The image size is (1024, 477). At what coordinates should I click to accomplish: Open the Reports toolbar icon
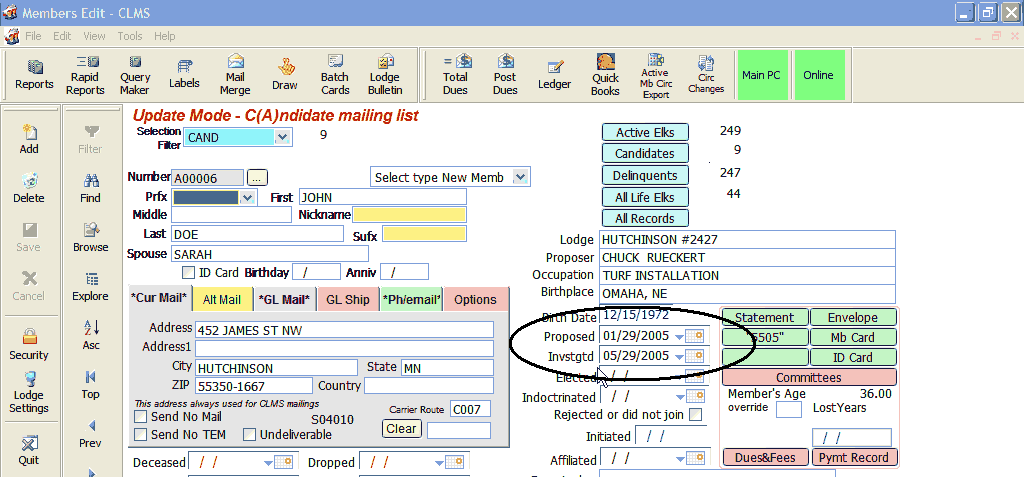pos(34,74)
